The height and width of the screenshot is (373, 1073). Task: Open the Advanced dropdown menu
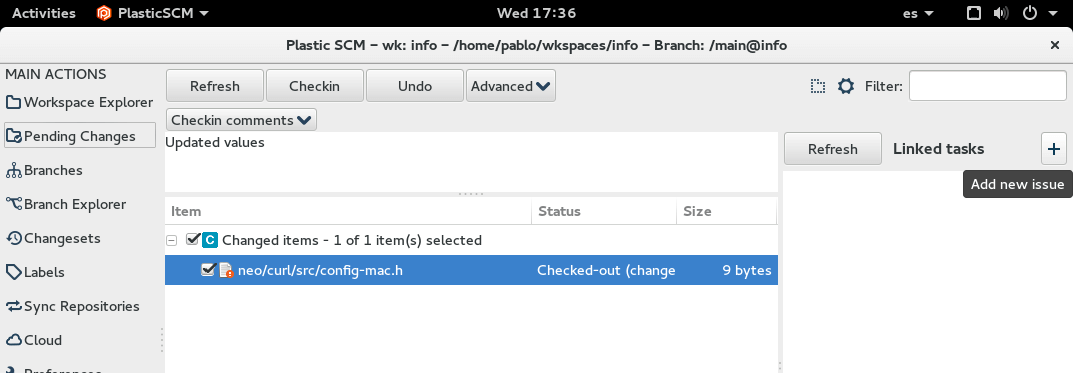point(510,86)
